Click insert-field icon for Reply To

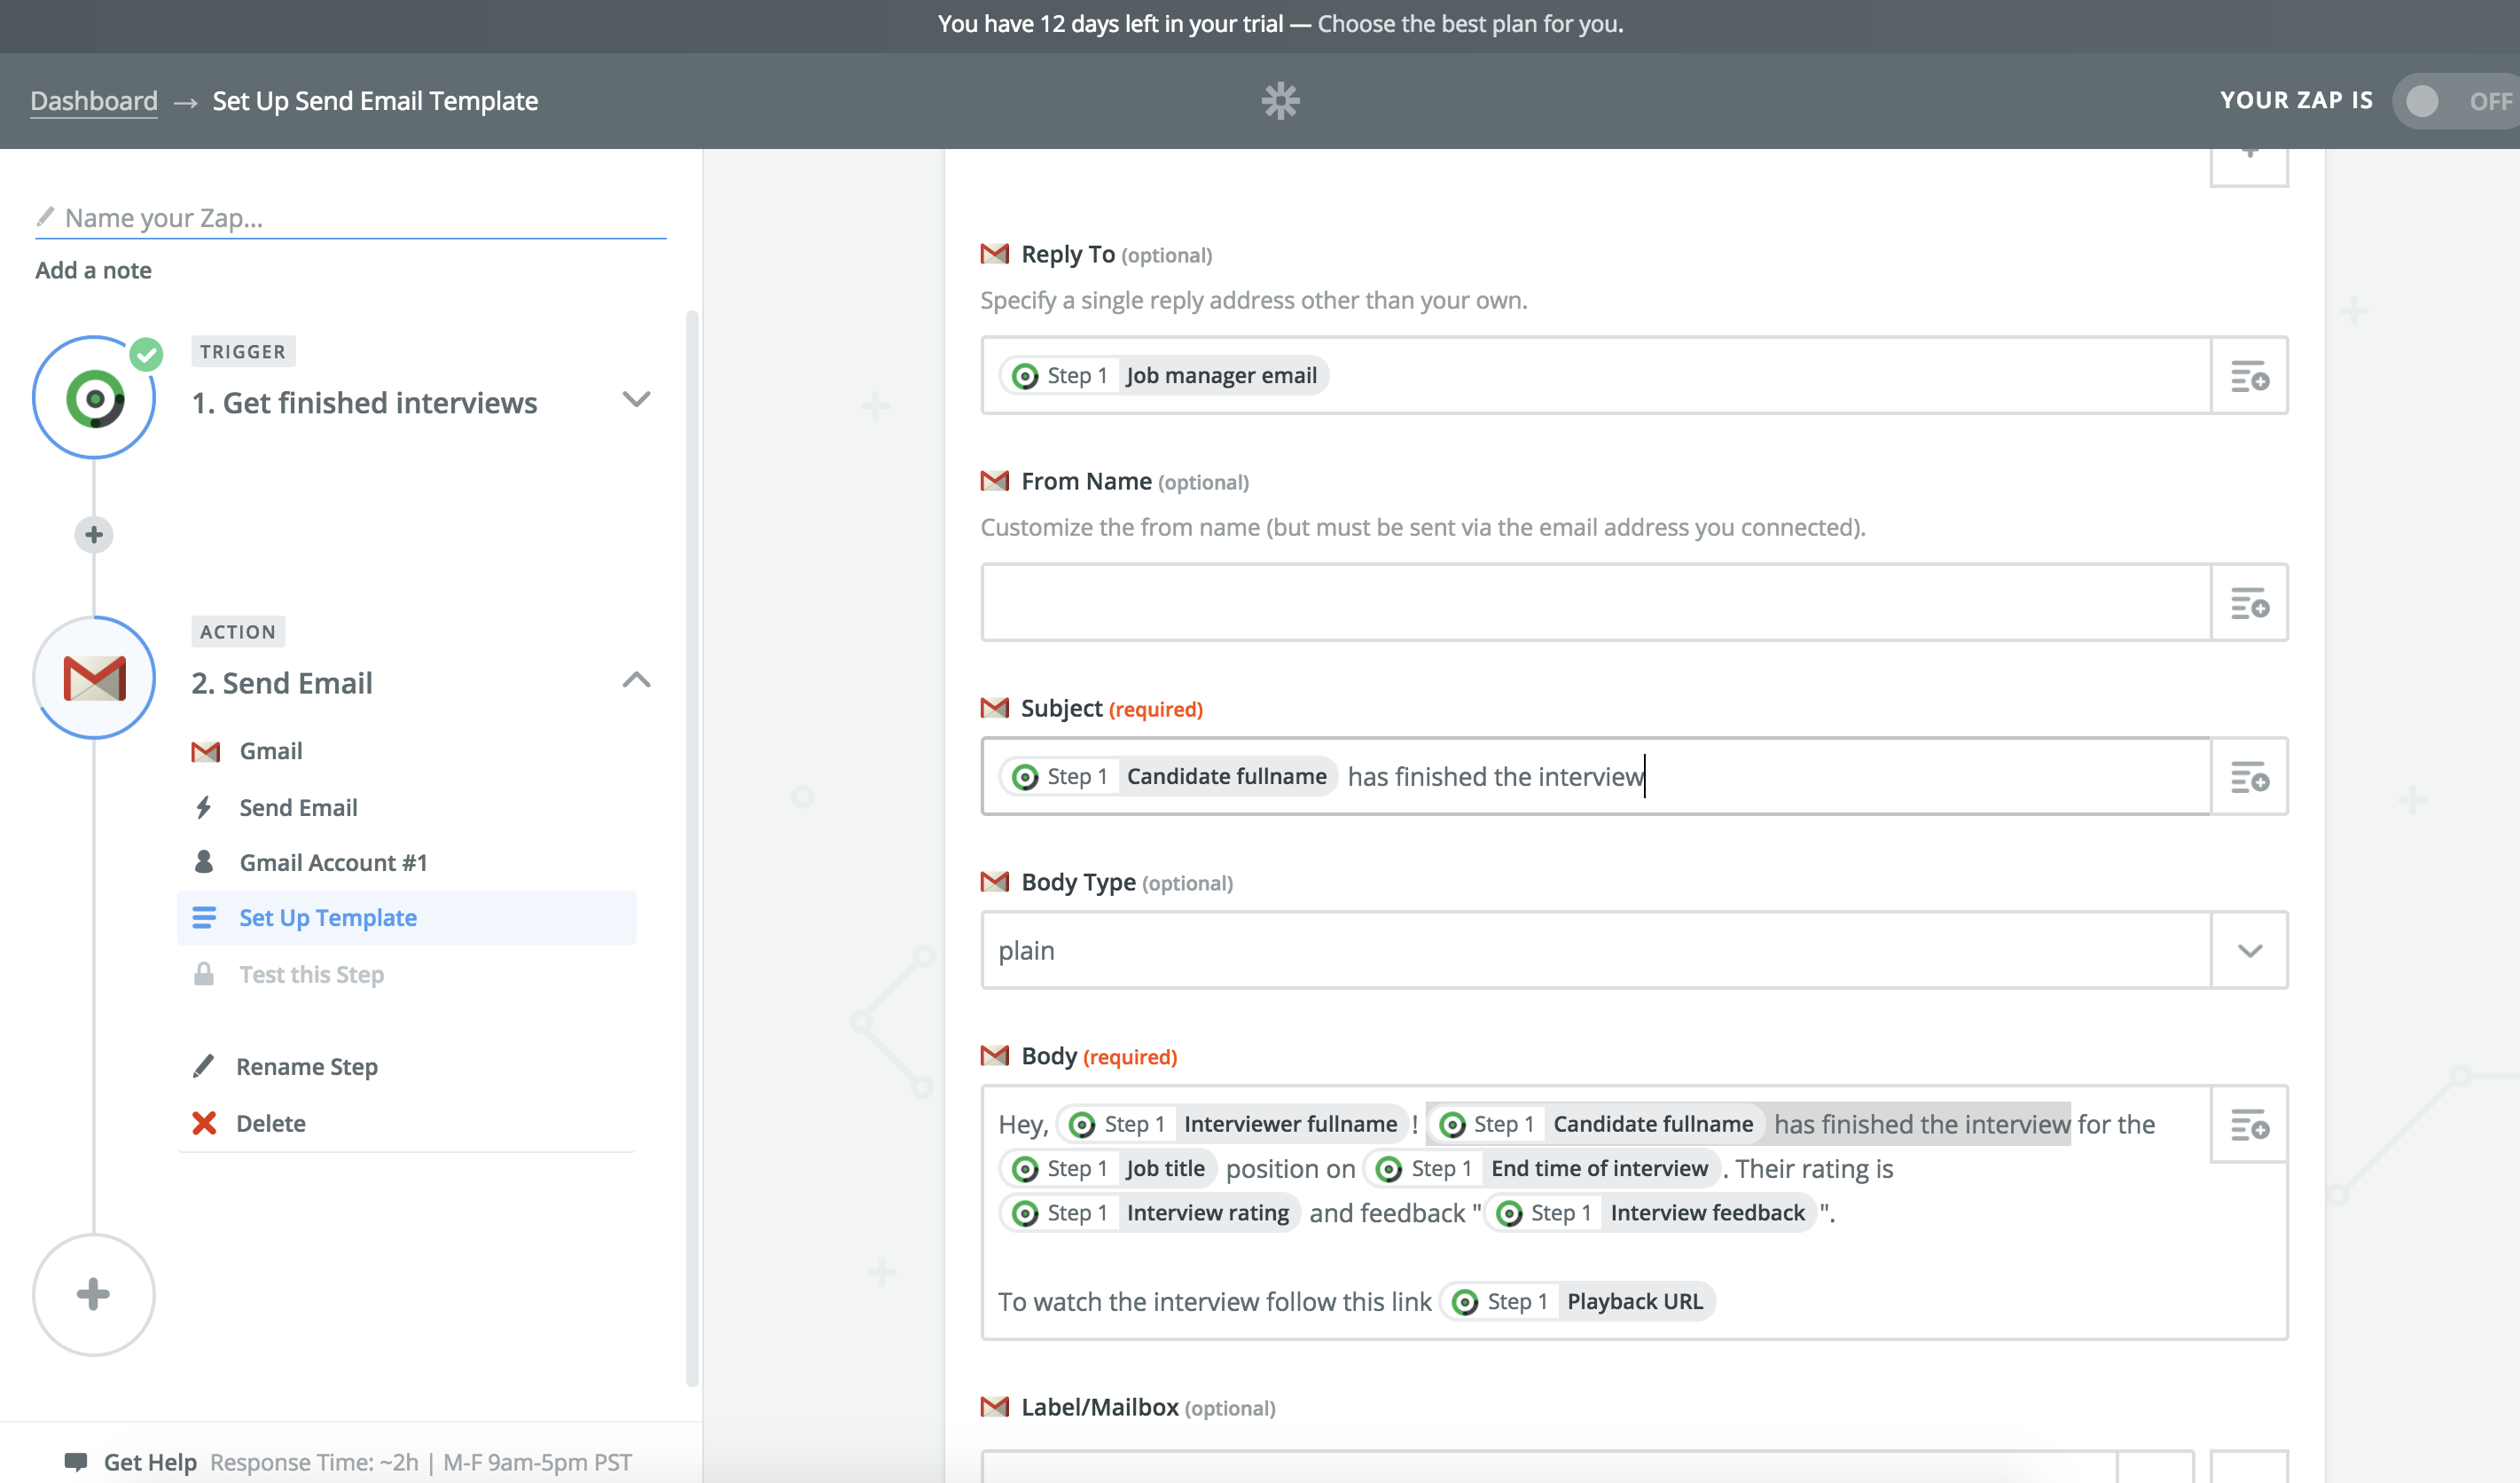tap(2249, 377)
